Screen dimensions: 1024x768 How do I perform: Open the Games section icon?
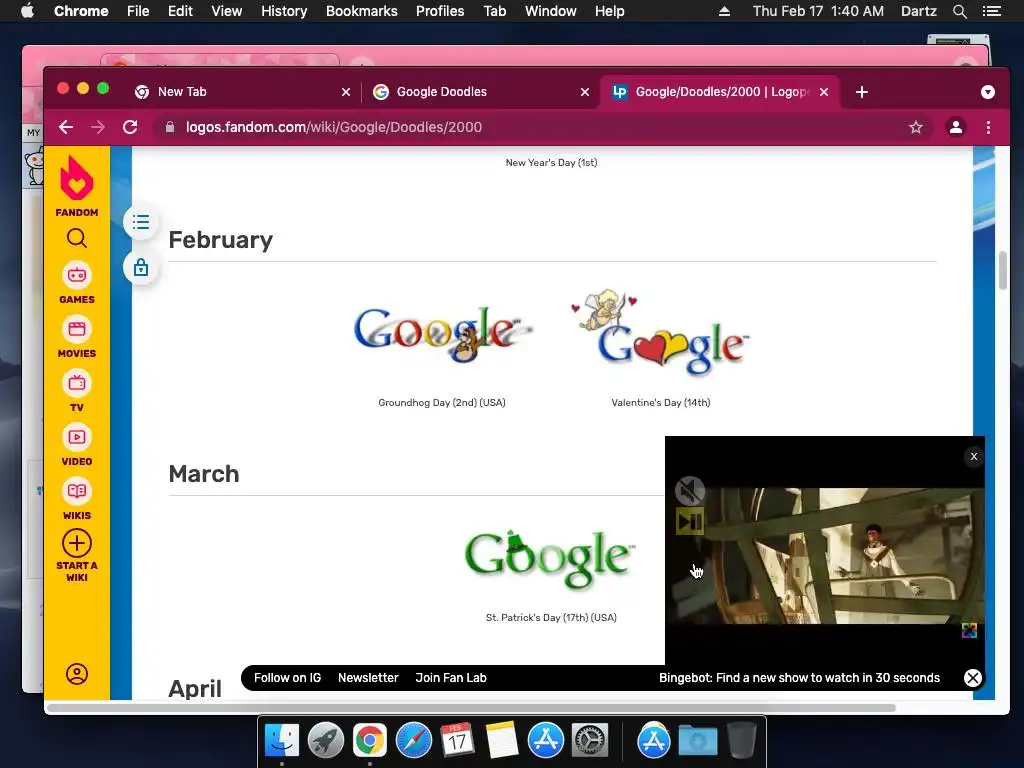tap(76, 275)
